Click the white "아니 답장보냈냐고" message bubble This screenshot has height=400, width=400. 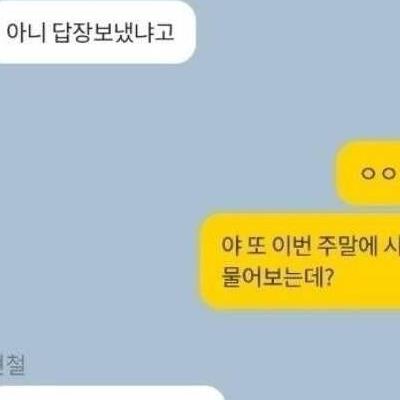[x=97, y=32]
